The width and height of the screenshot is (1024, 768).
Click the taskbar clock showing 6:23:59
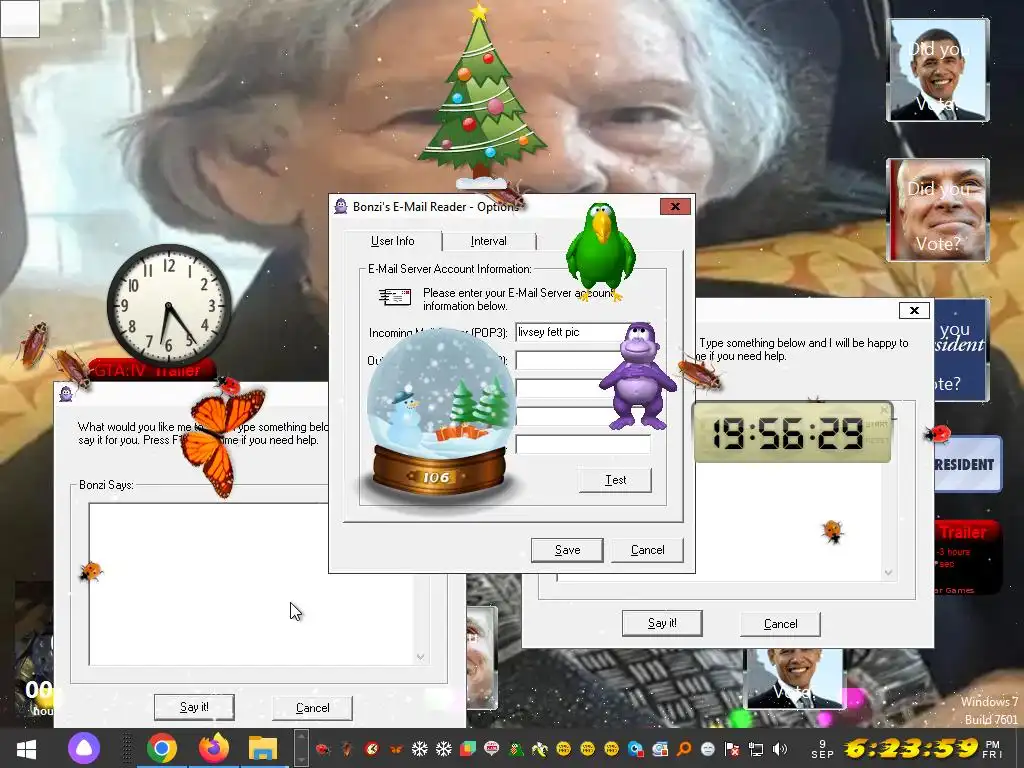click(911, 748)
